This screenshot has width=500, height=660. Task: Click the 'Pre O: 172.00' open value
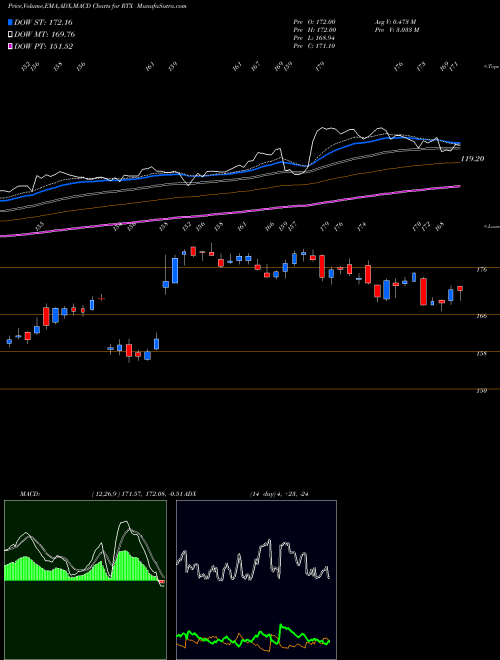(x=314, y=21)
